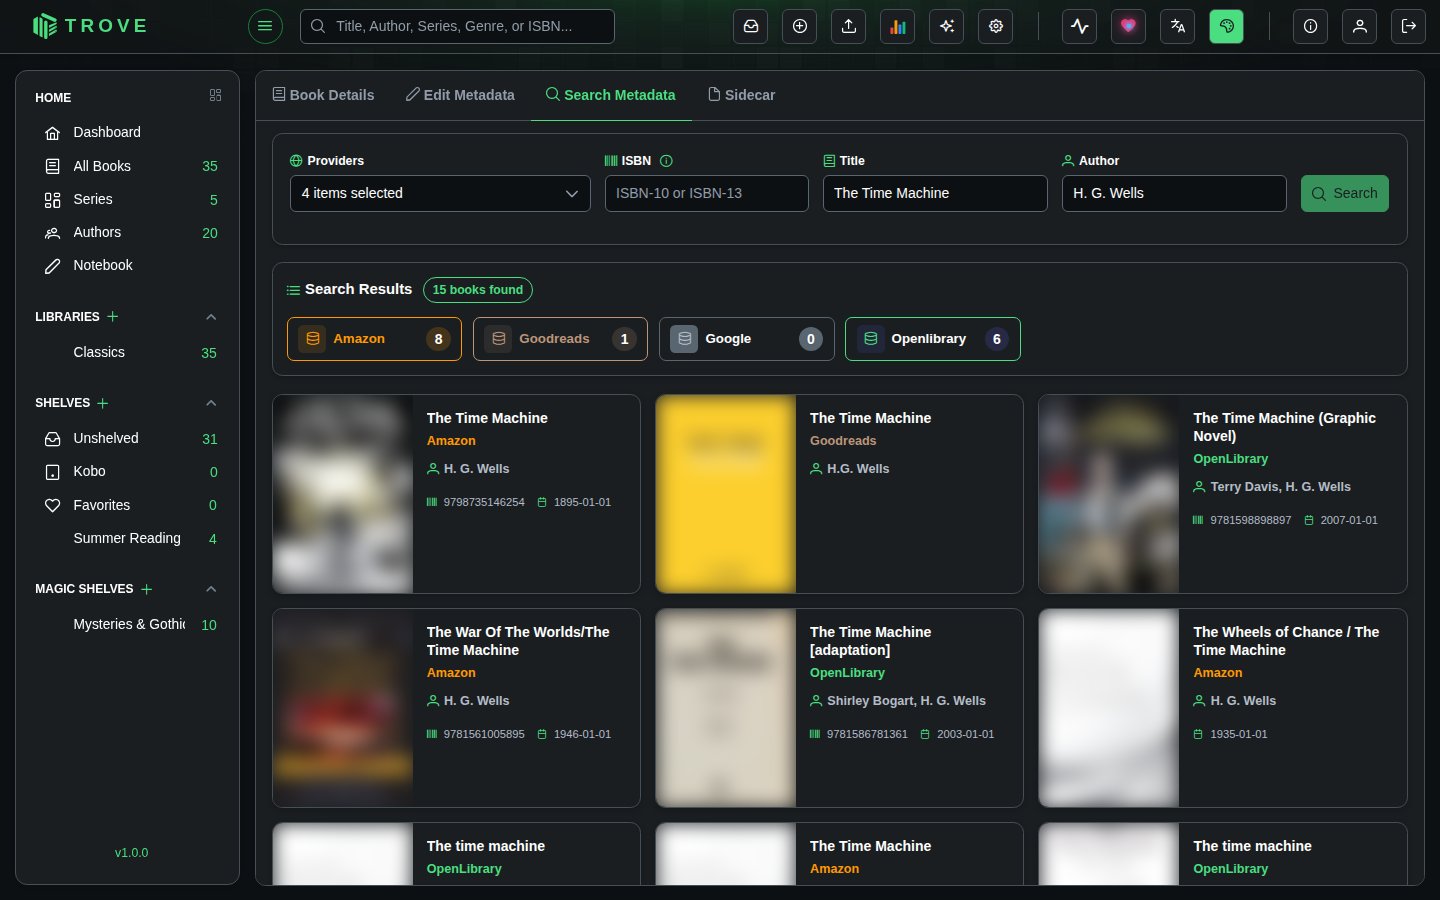Click the pink heart donate icon

(x=1129, y=26)
